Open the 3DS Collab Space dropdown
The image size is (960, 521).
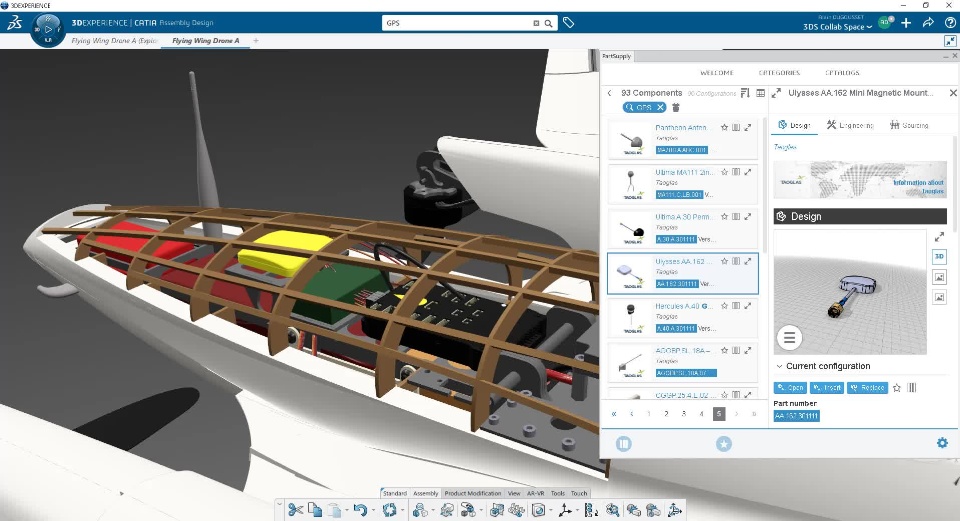(838, 27)
